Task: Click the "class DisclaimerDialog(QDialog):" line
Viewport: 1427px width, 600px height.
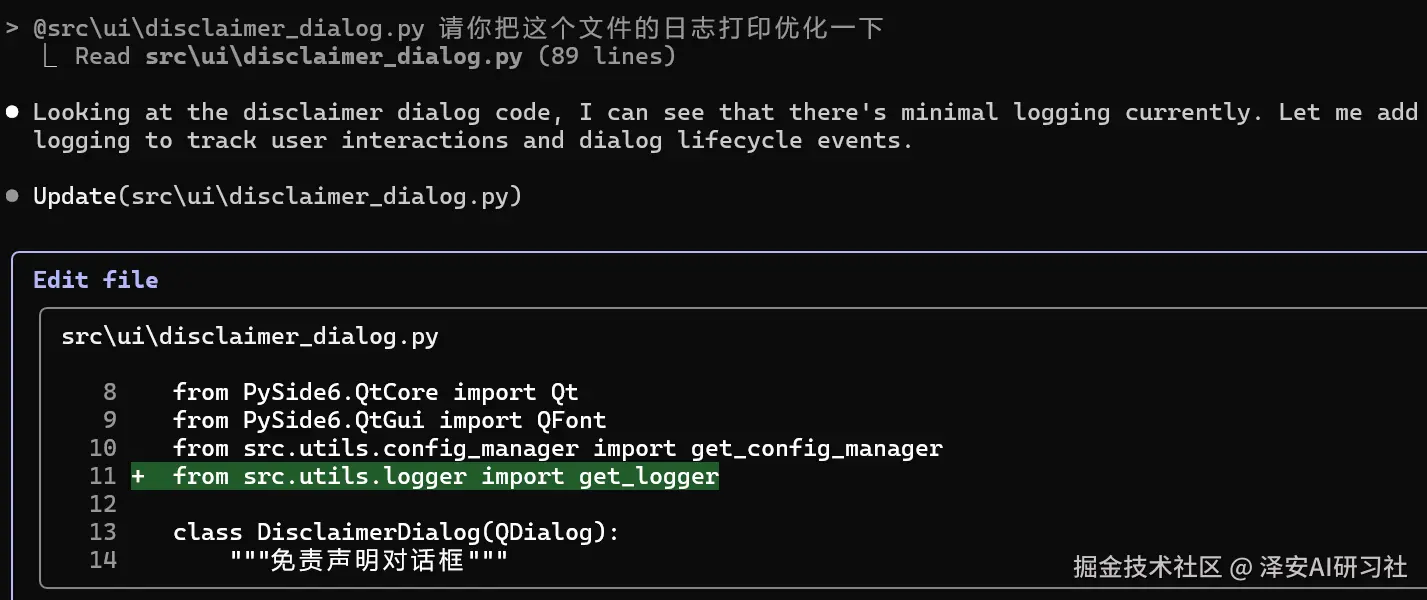Action: tap(397, 532)
